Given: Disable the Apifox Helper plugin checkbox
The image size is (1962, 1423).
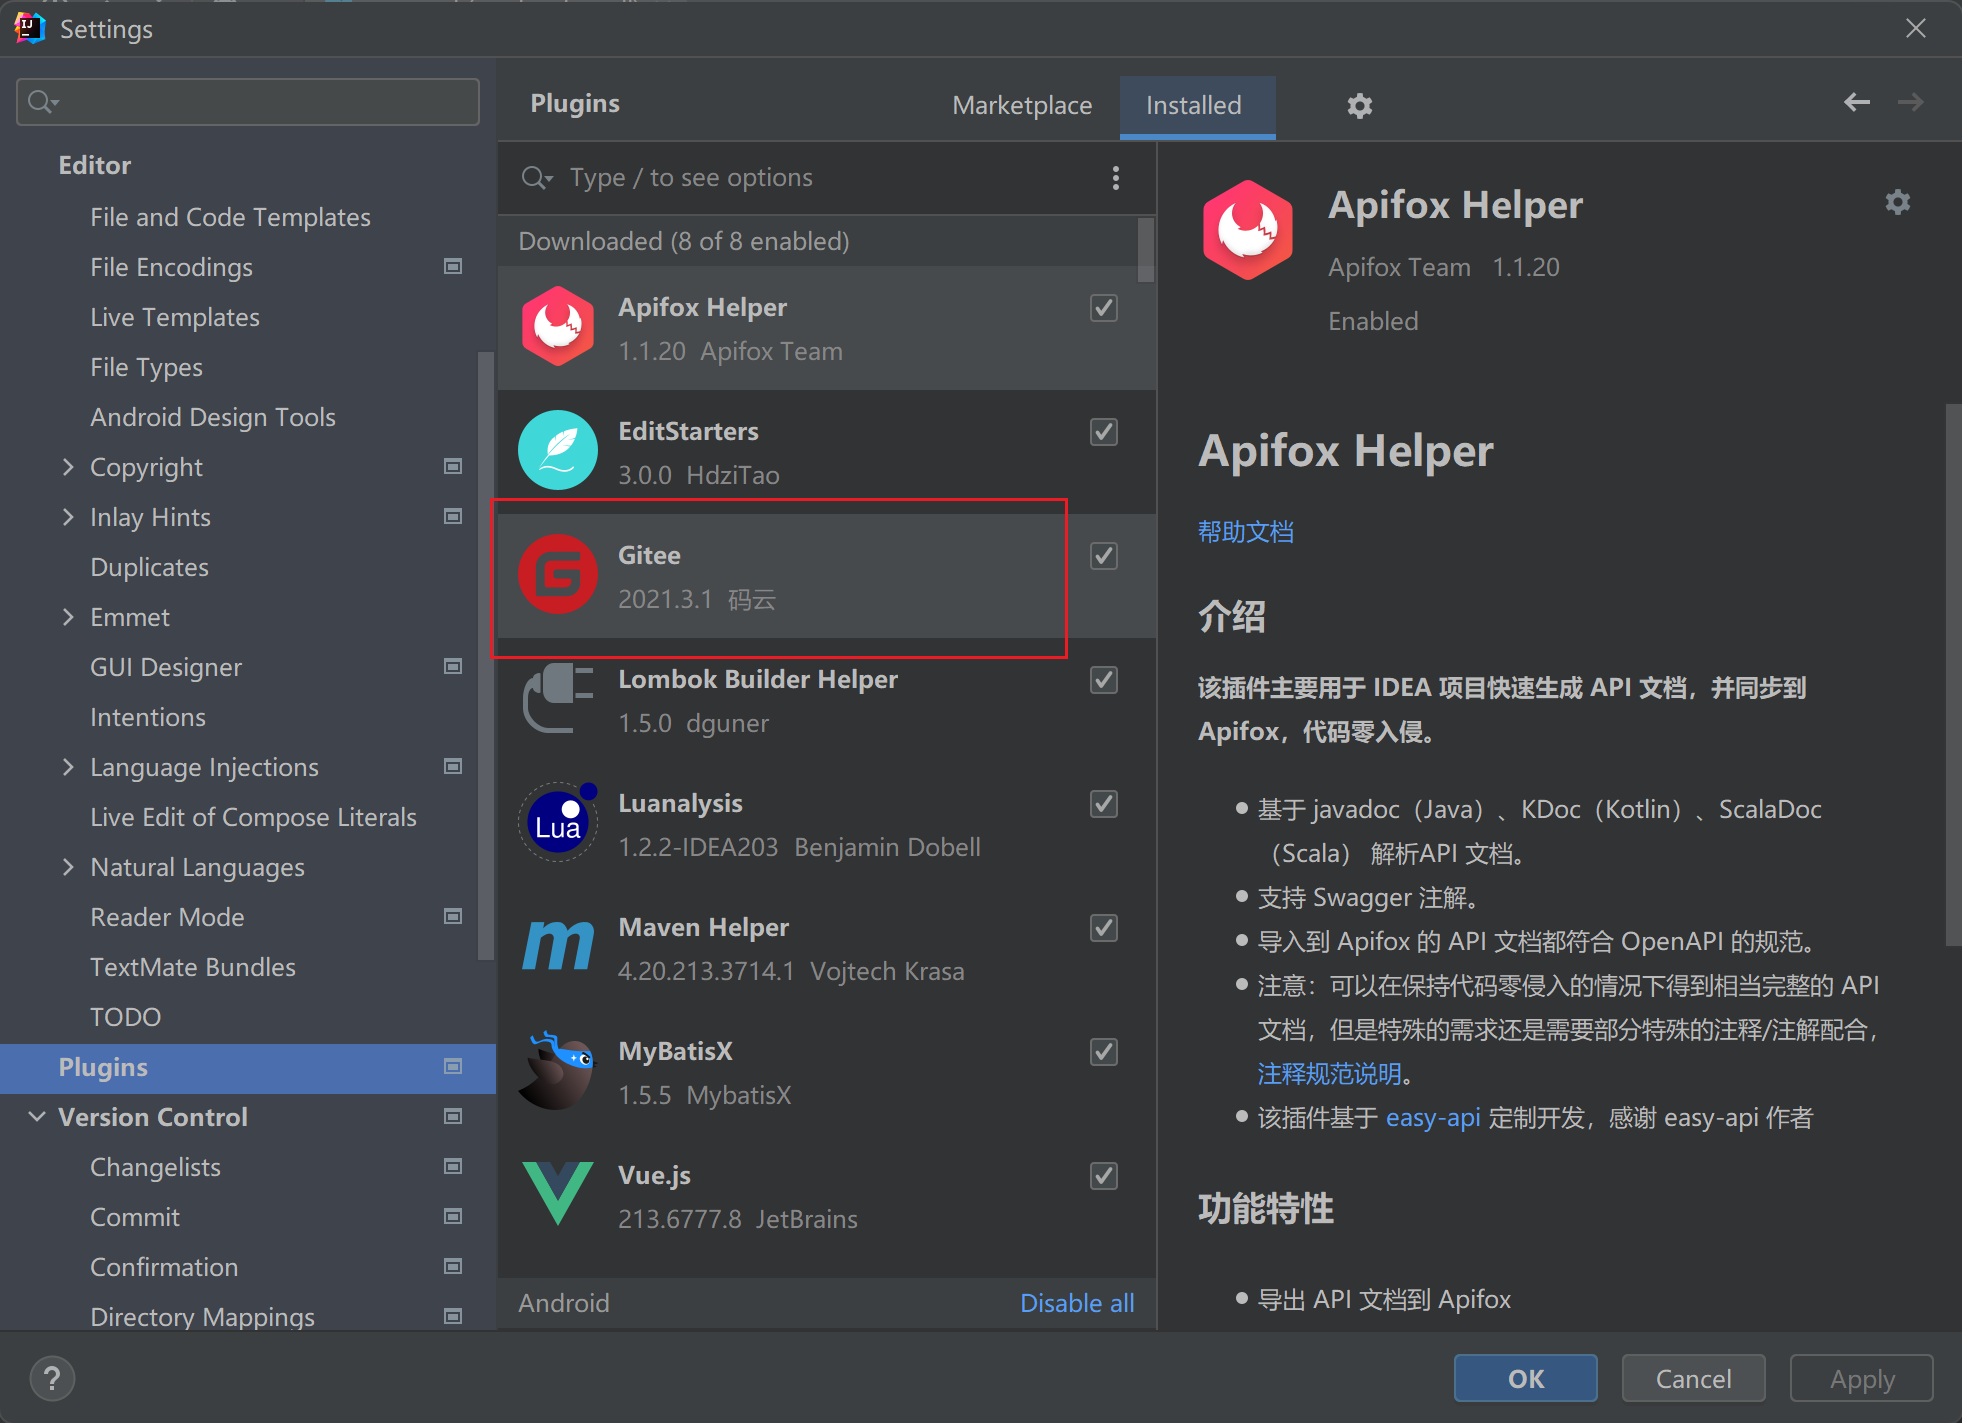Looking at the screenshot, I should click(x=1104, y=308).
